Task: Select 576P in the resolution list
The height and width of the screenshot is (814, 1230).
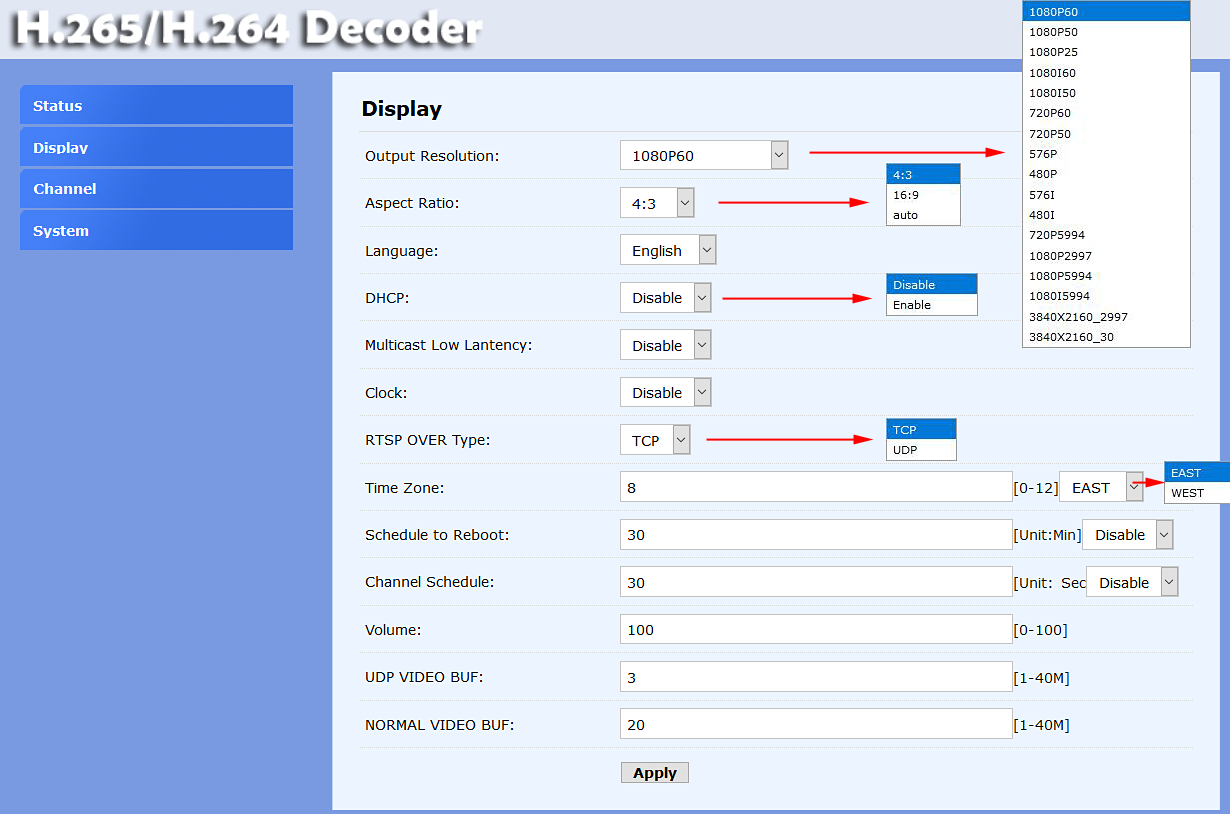Action: [x=1106, y=154]
